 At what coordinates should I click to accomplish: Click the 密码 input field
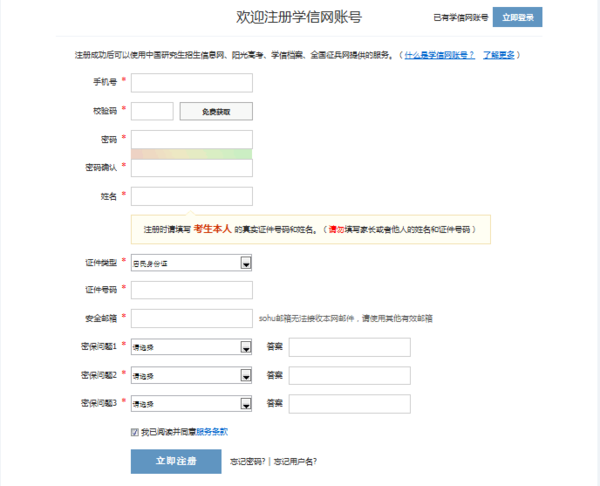click(191, 139)
